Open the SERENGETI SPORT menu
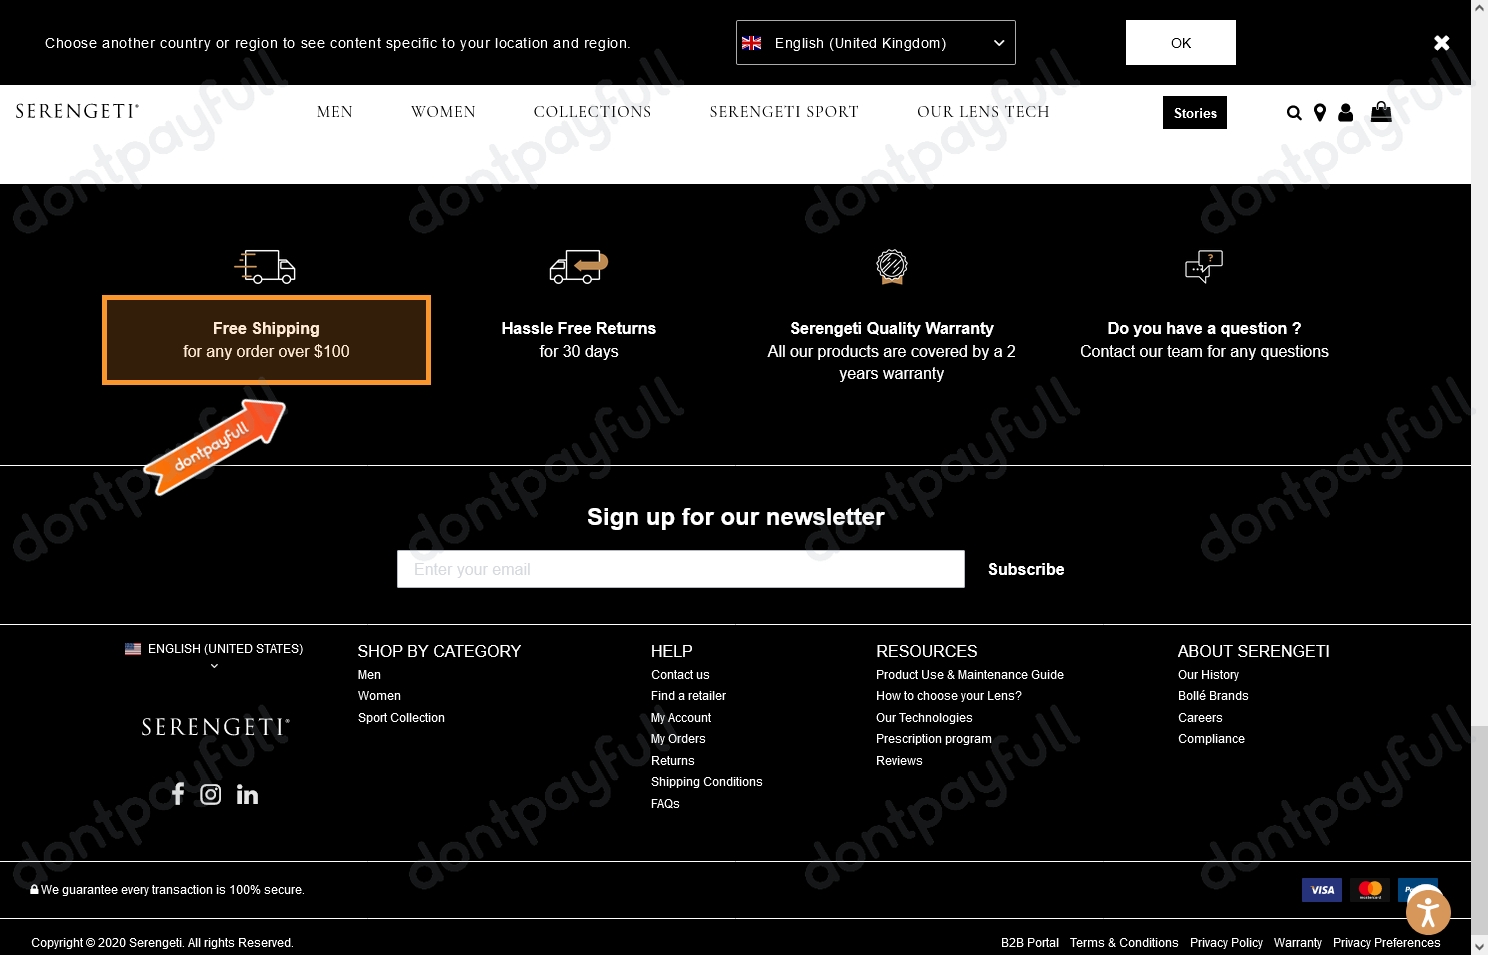Viewport: 1488px width, 955px height. 784,112
